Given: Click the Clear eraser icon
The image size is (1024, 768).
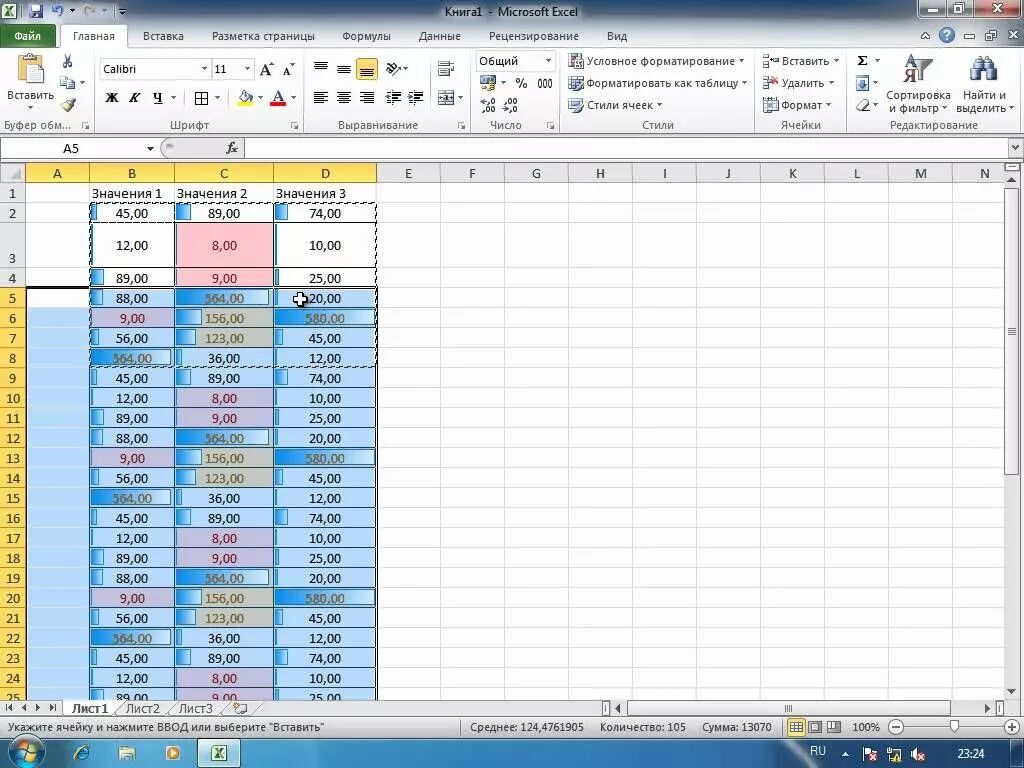Looking at the screenshot, I should pos(862,105).
